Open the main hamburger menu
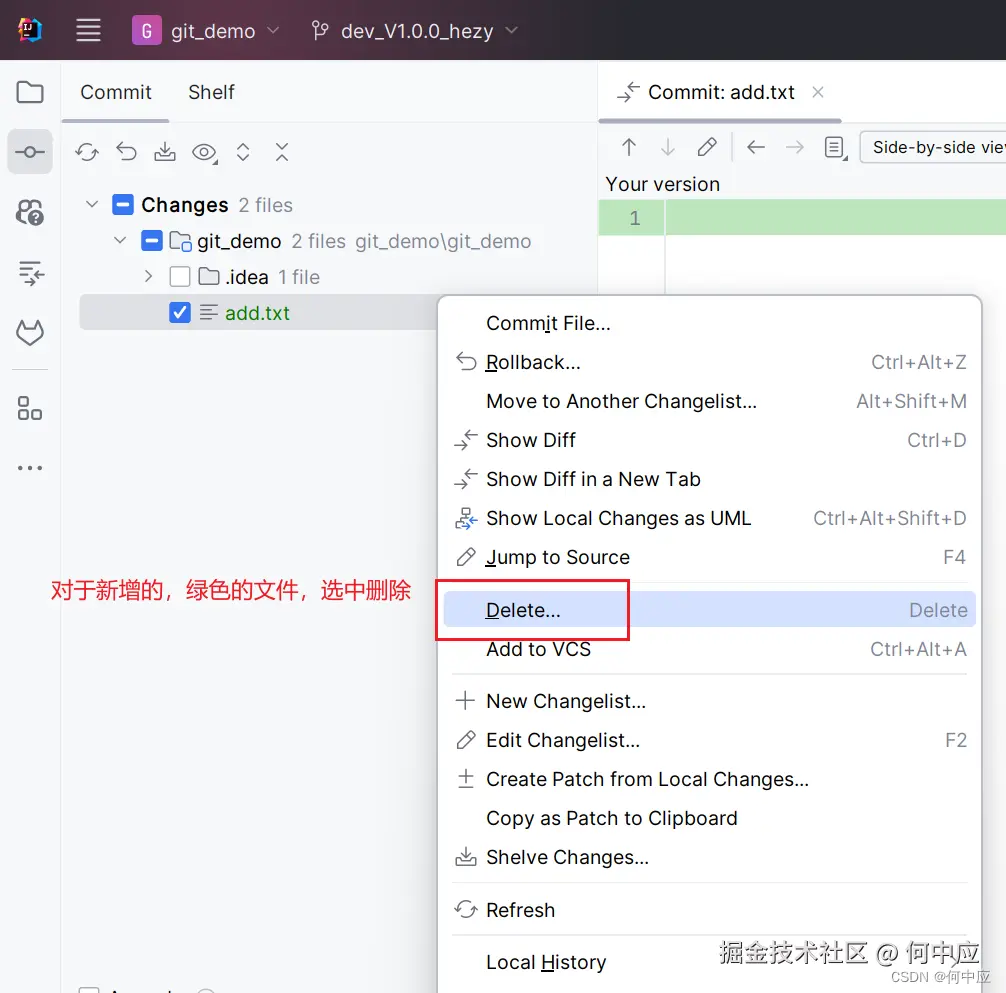 coord(88,30)
